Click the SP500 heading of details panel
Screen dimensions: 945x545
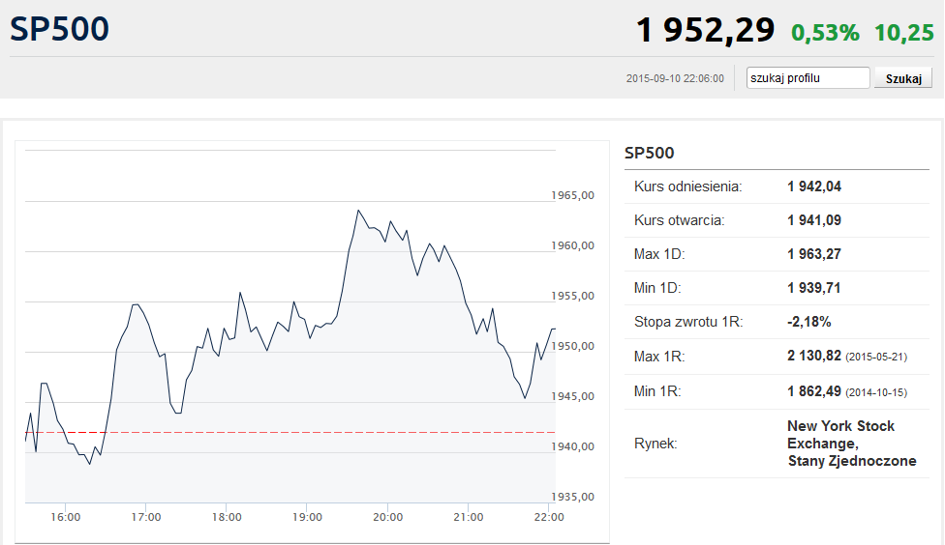(x=649, y=153)
